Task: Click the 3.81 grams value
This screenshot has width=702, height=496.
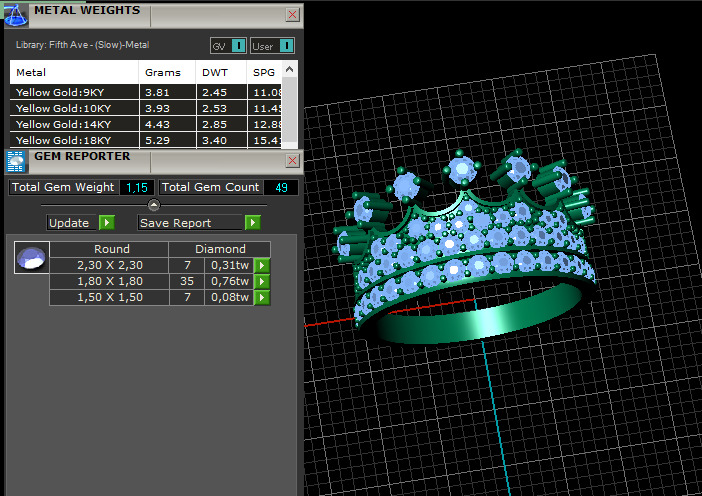Action: click(x=157, y=93)
